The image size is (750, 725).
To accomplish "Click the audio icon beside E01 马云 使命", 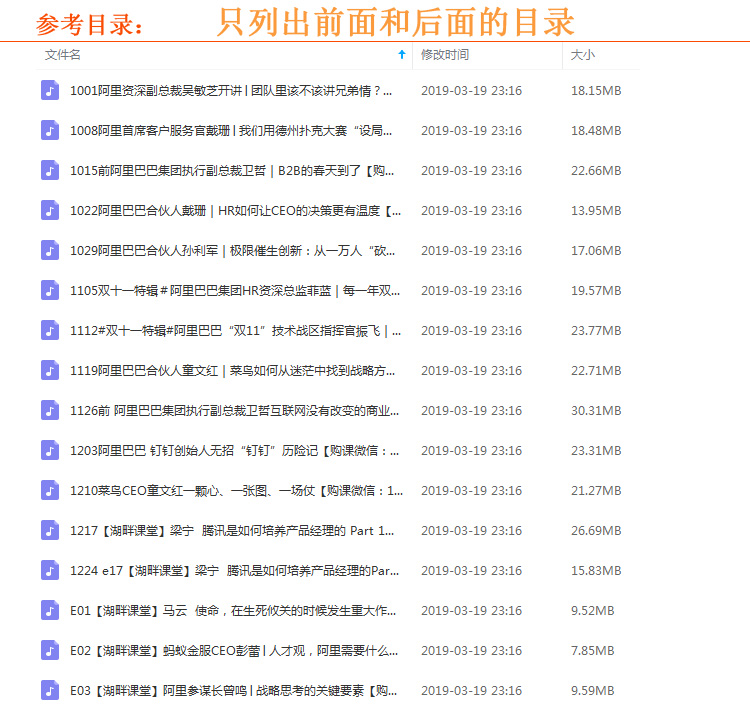I will (50, 610).
